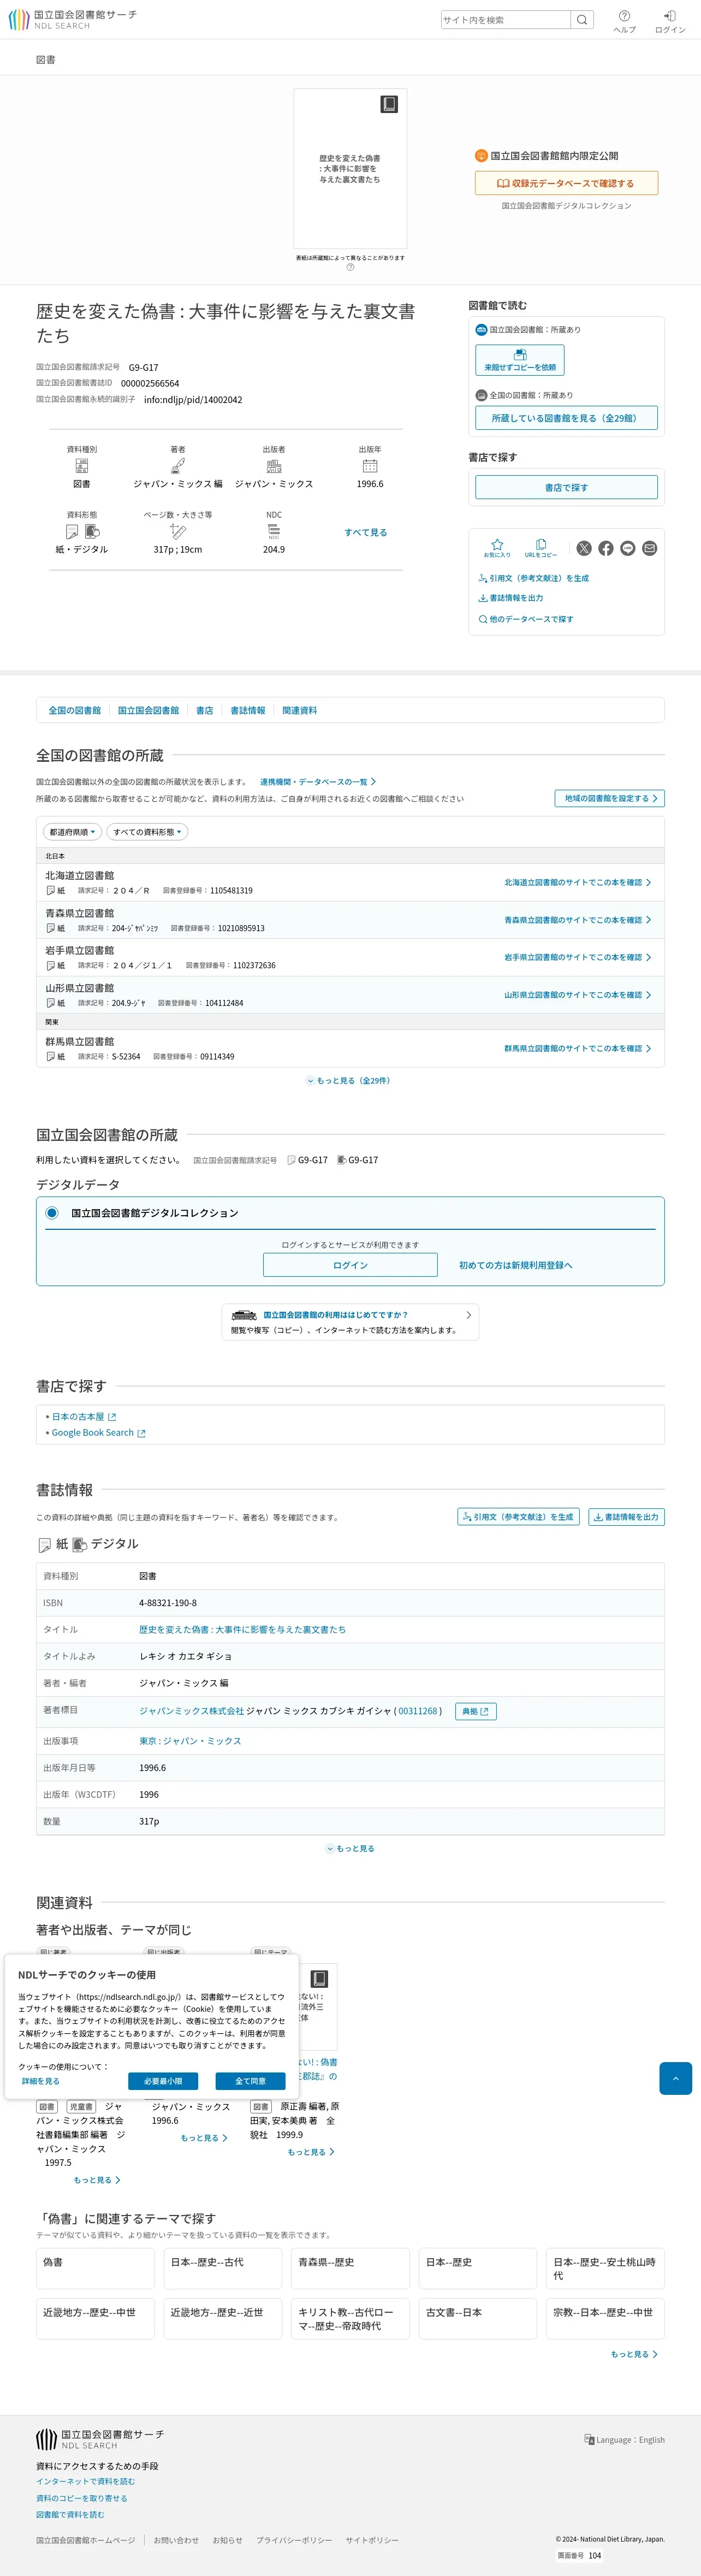
Task: Add to favorites with star icon
Action: [497, 547]
